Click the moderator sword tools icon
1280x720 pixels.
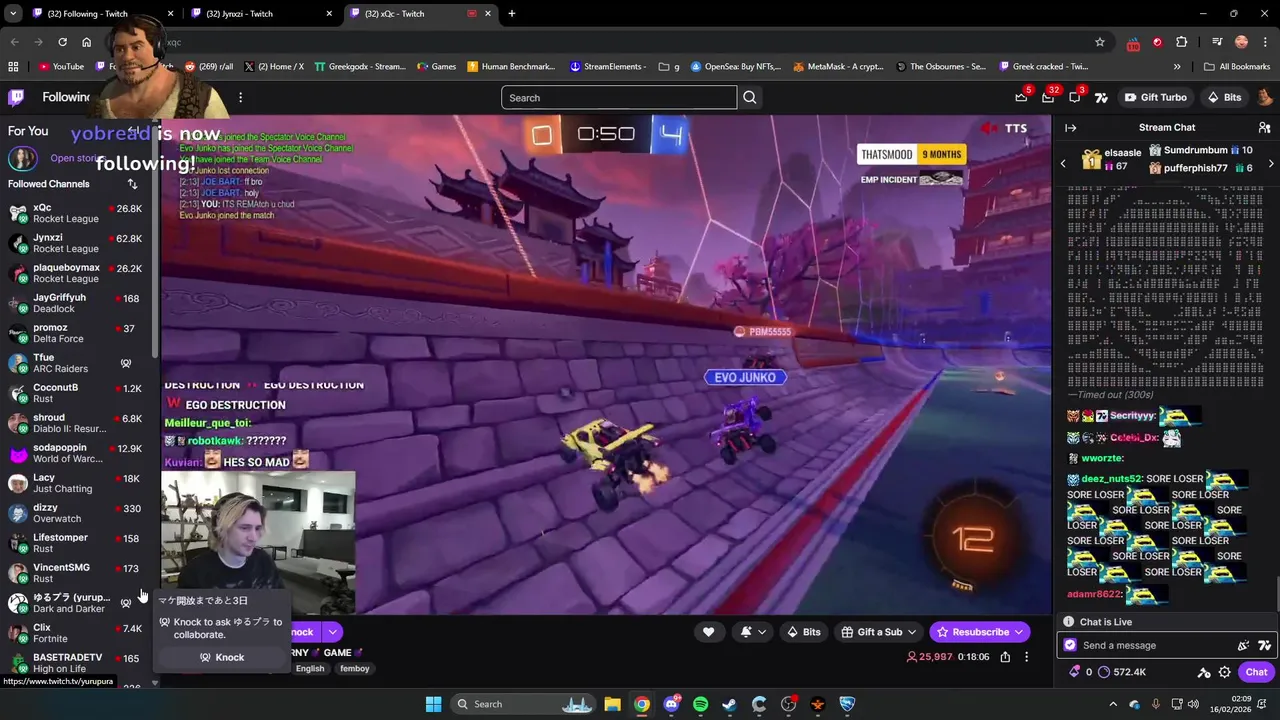[1204, 672]
